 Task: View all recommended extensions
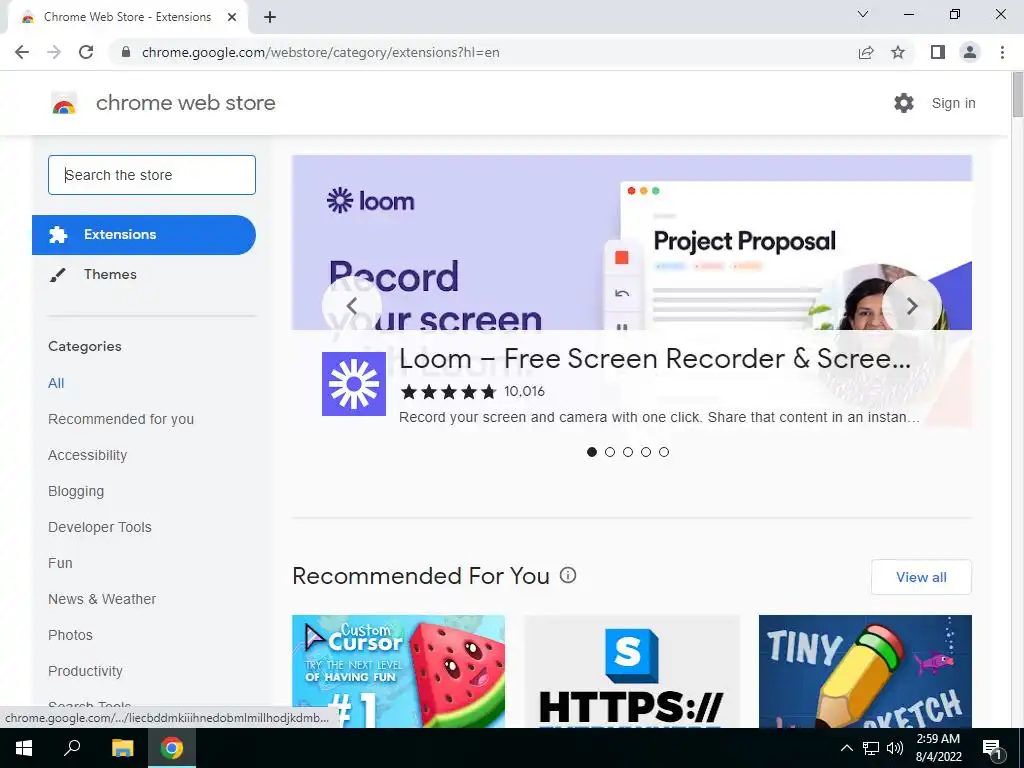(921, 577)
